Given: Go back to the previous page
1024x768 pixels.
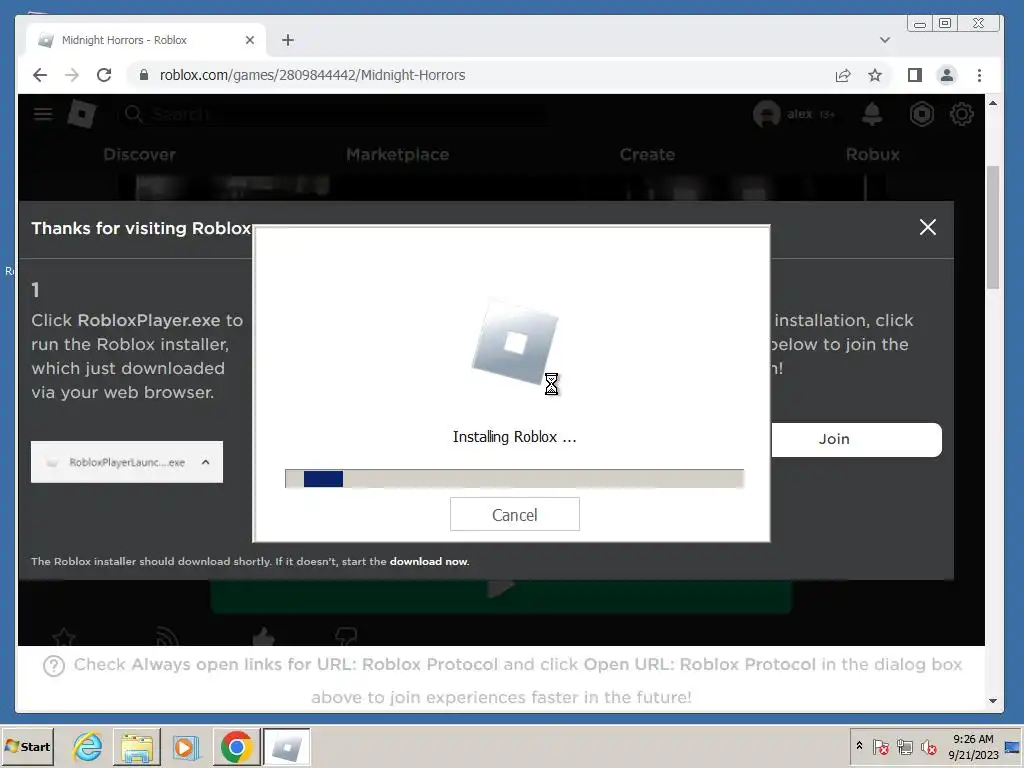Looking at the screenshot, I should (x=40, y=75).
